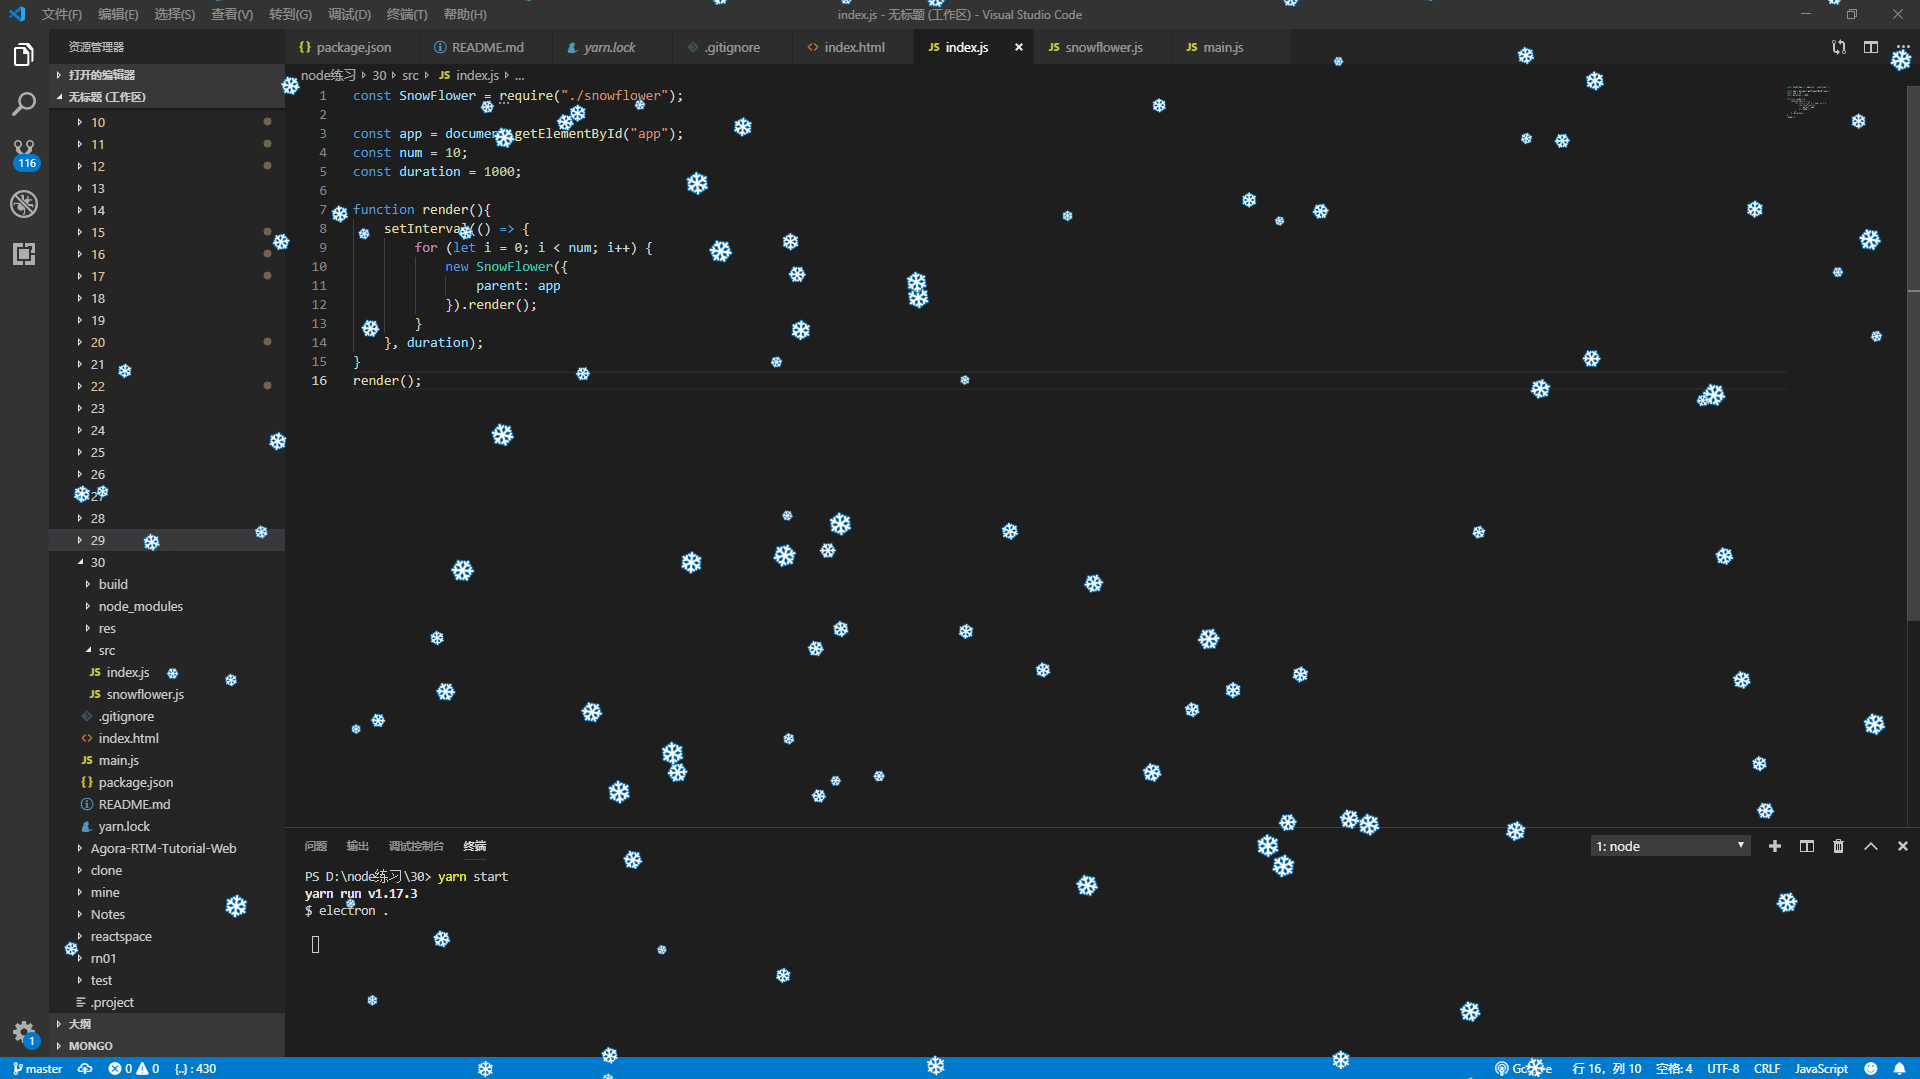Switch to the 输出 panel tab
The width and height of the screenshot is (1920, 1079).
pos(358,846)
